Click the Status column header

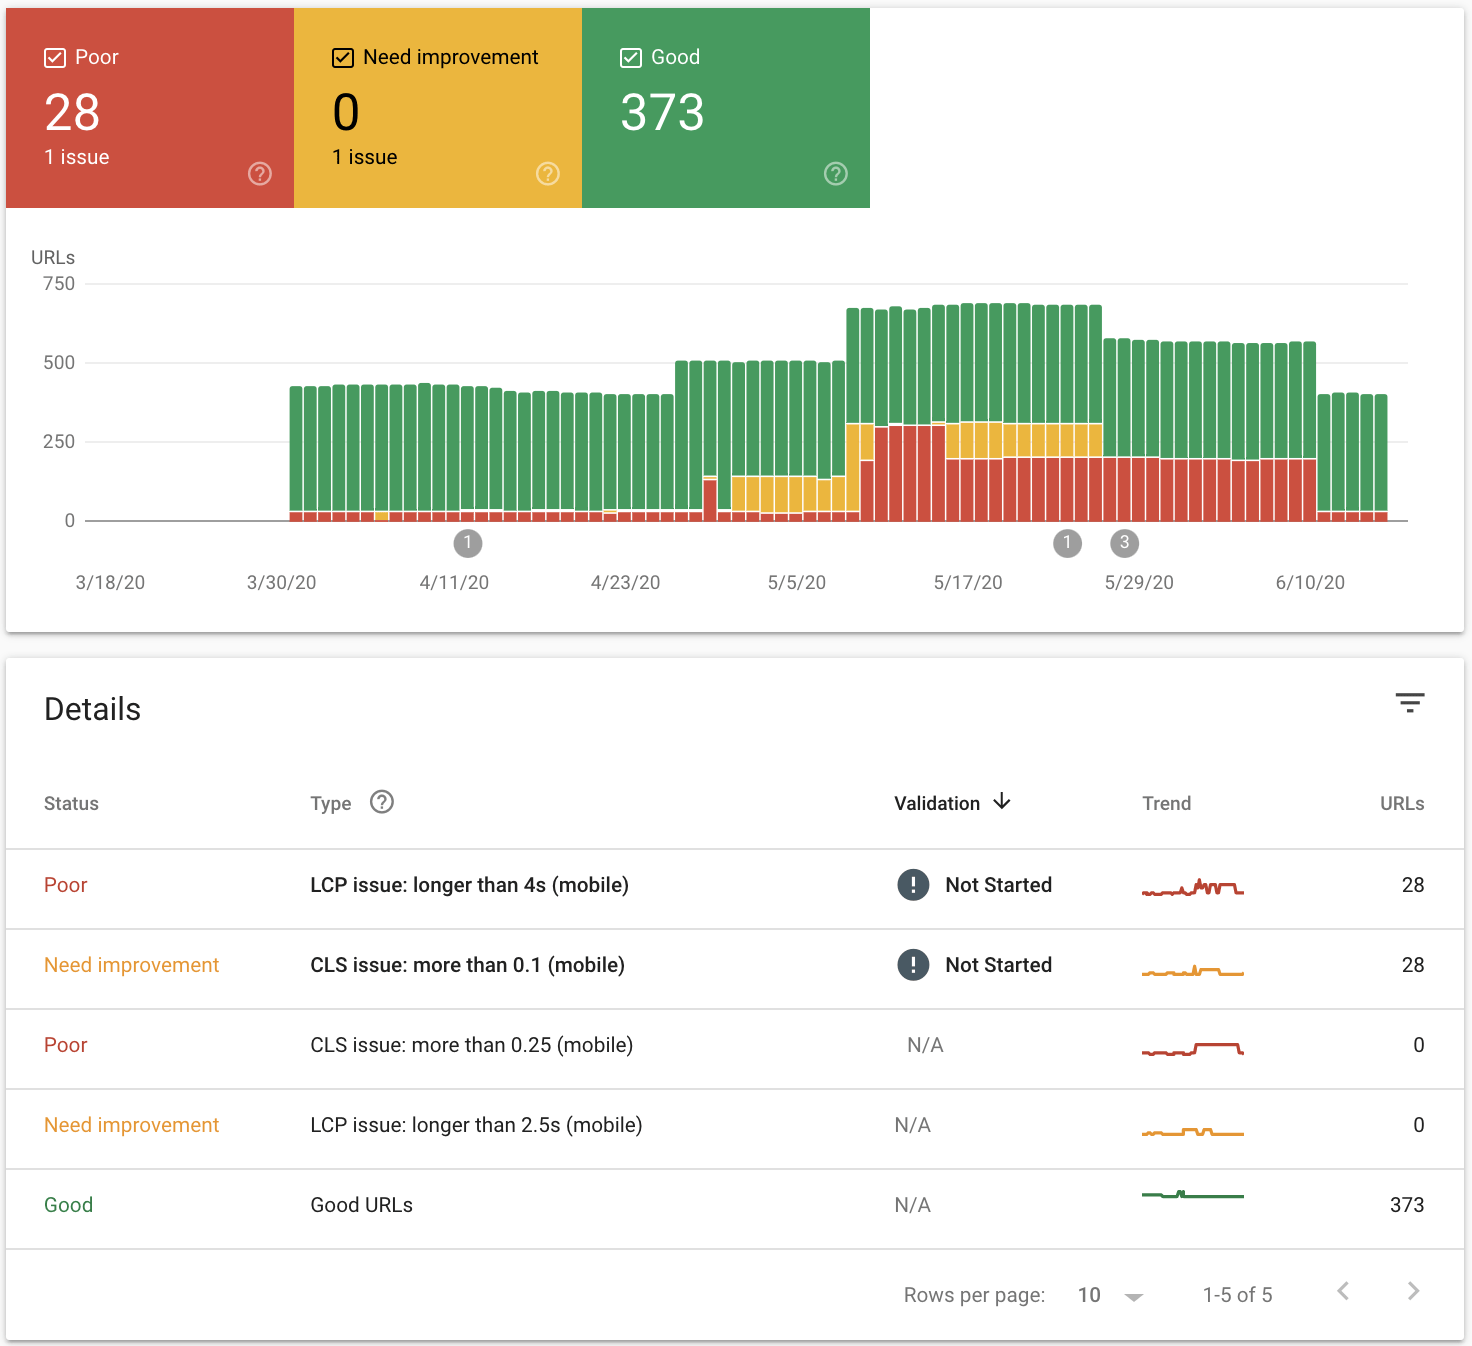click(x=71, y=803)
